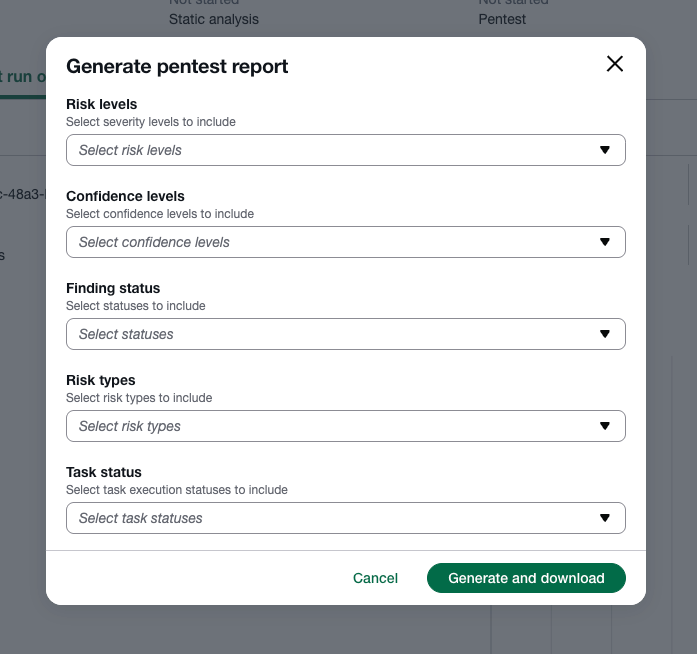Open the 'Select confidence levels' combo box

pos(330,242)
